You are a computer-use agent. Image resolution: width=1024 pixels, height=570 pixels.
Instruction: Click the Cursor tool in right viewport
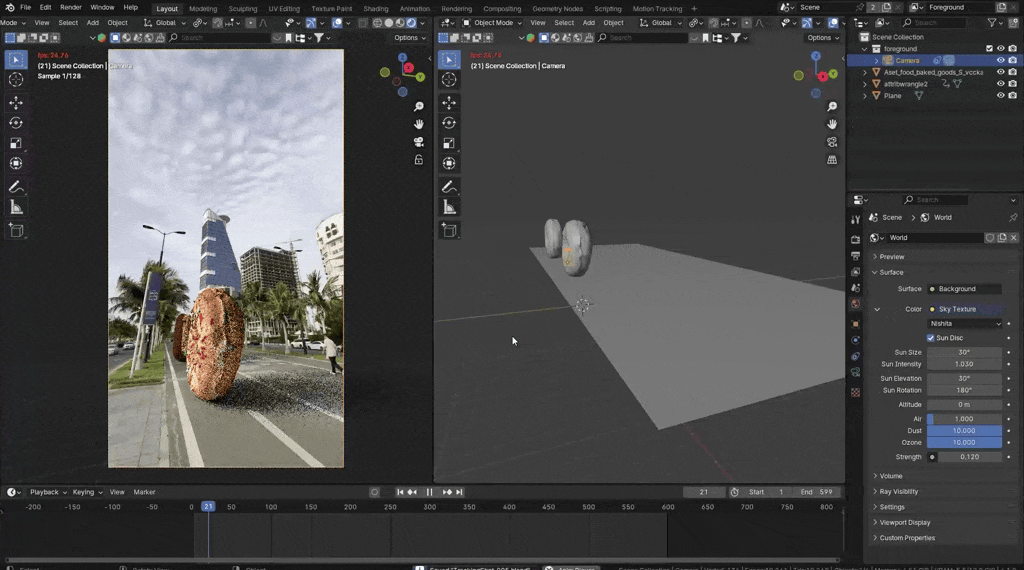coord(449,79)
